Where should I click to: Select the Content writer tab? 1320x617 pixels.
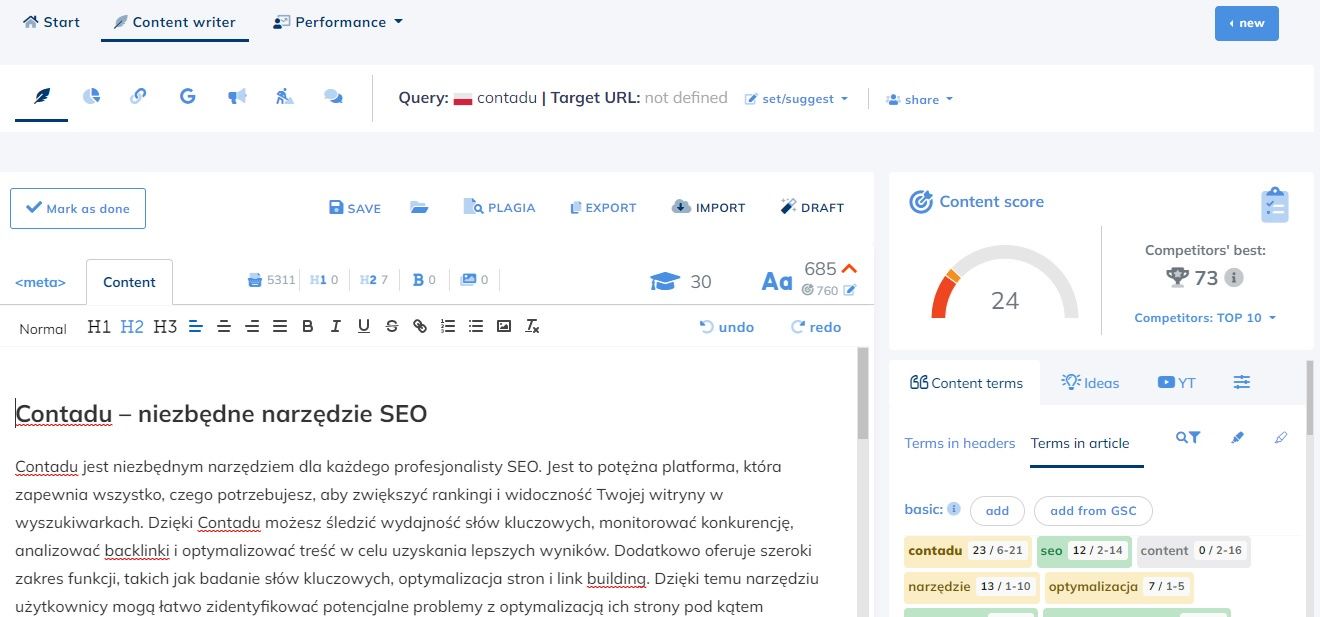pos(175,22)
